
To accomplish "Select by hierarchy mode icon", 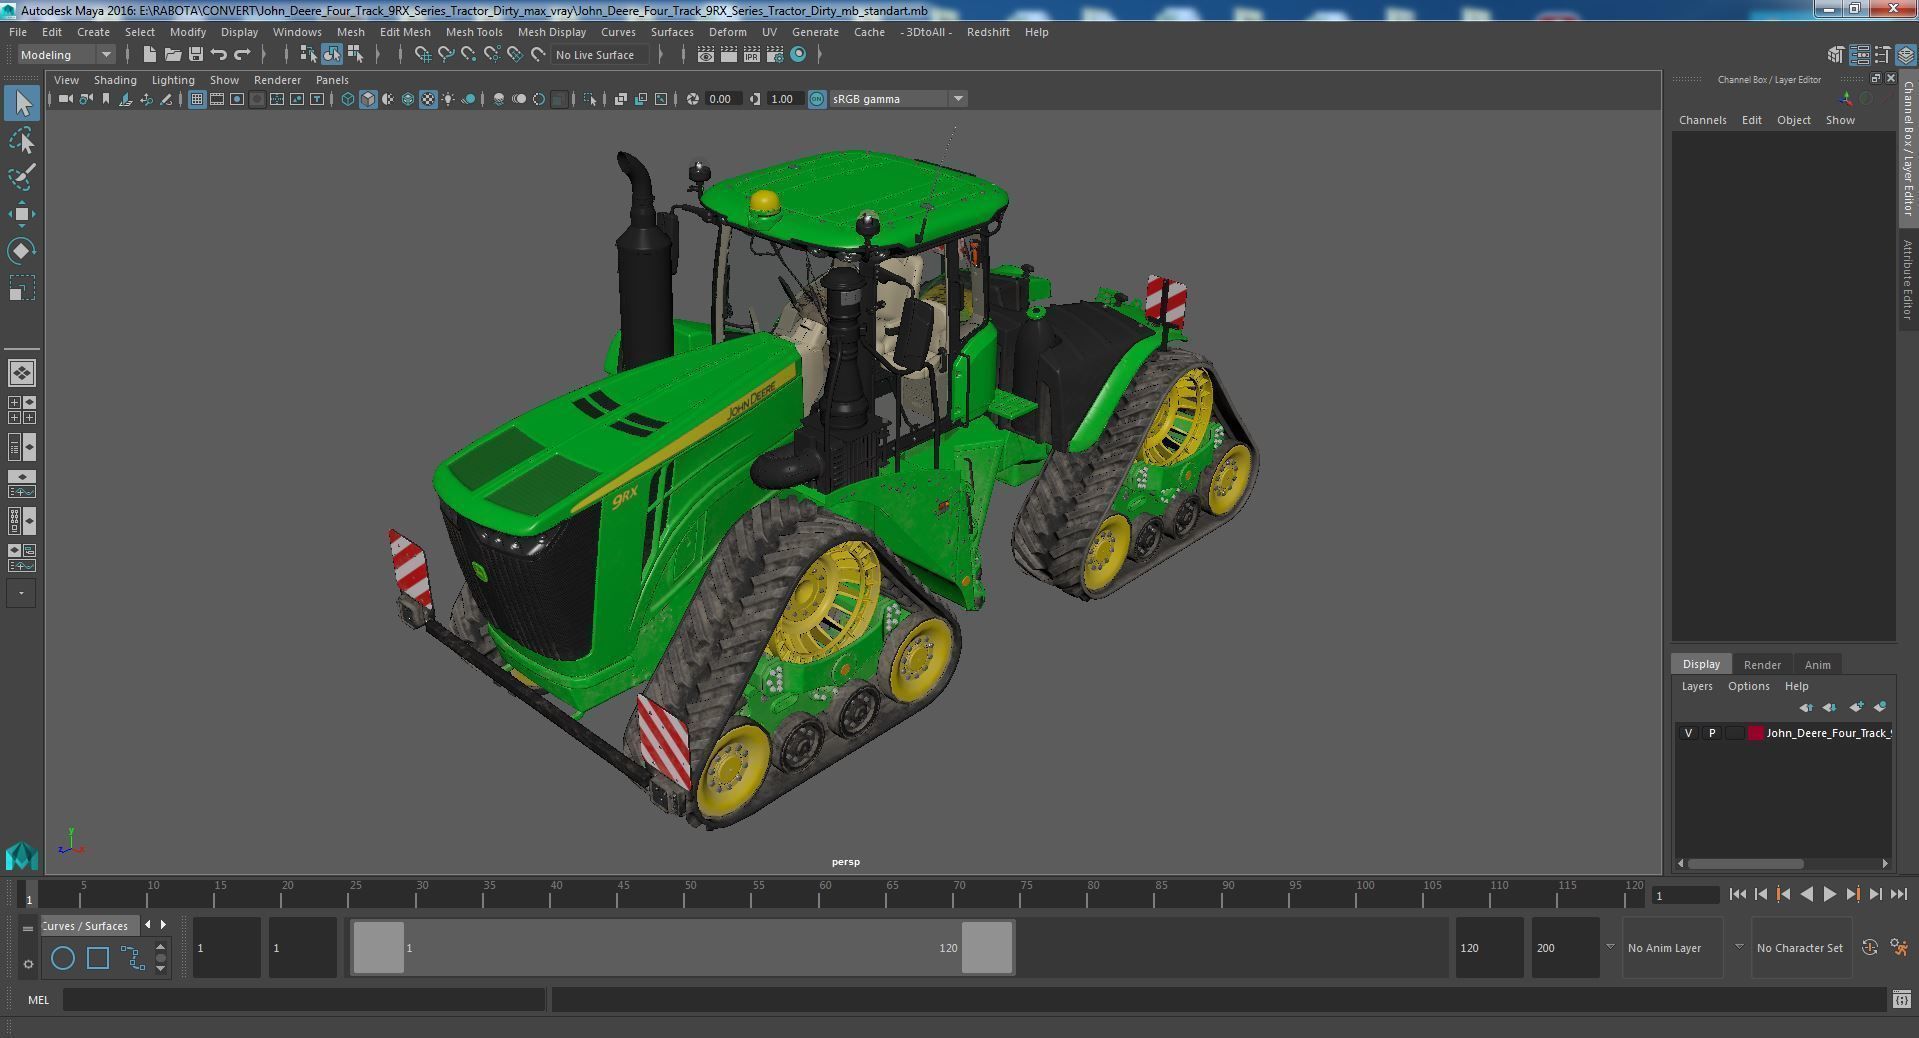I will pos(308,55).
